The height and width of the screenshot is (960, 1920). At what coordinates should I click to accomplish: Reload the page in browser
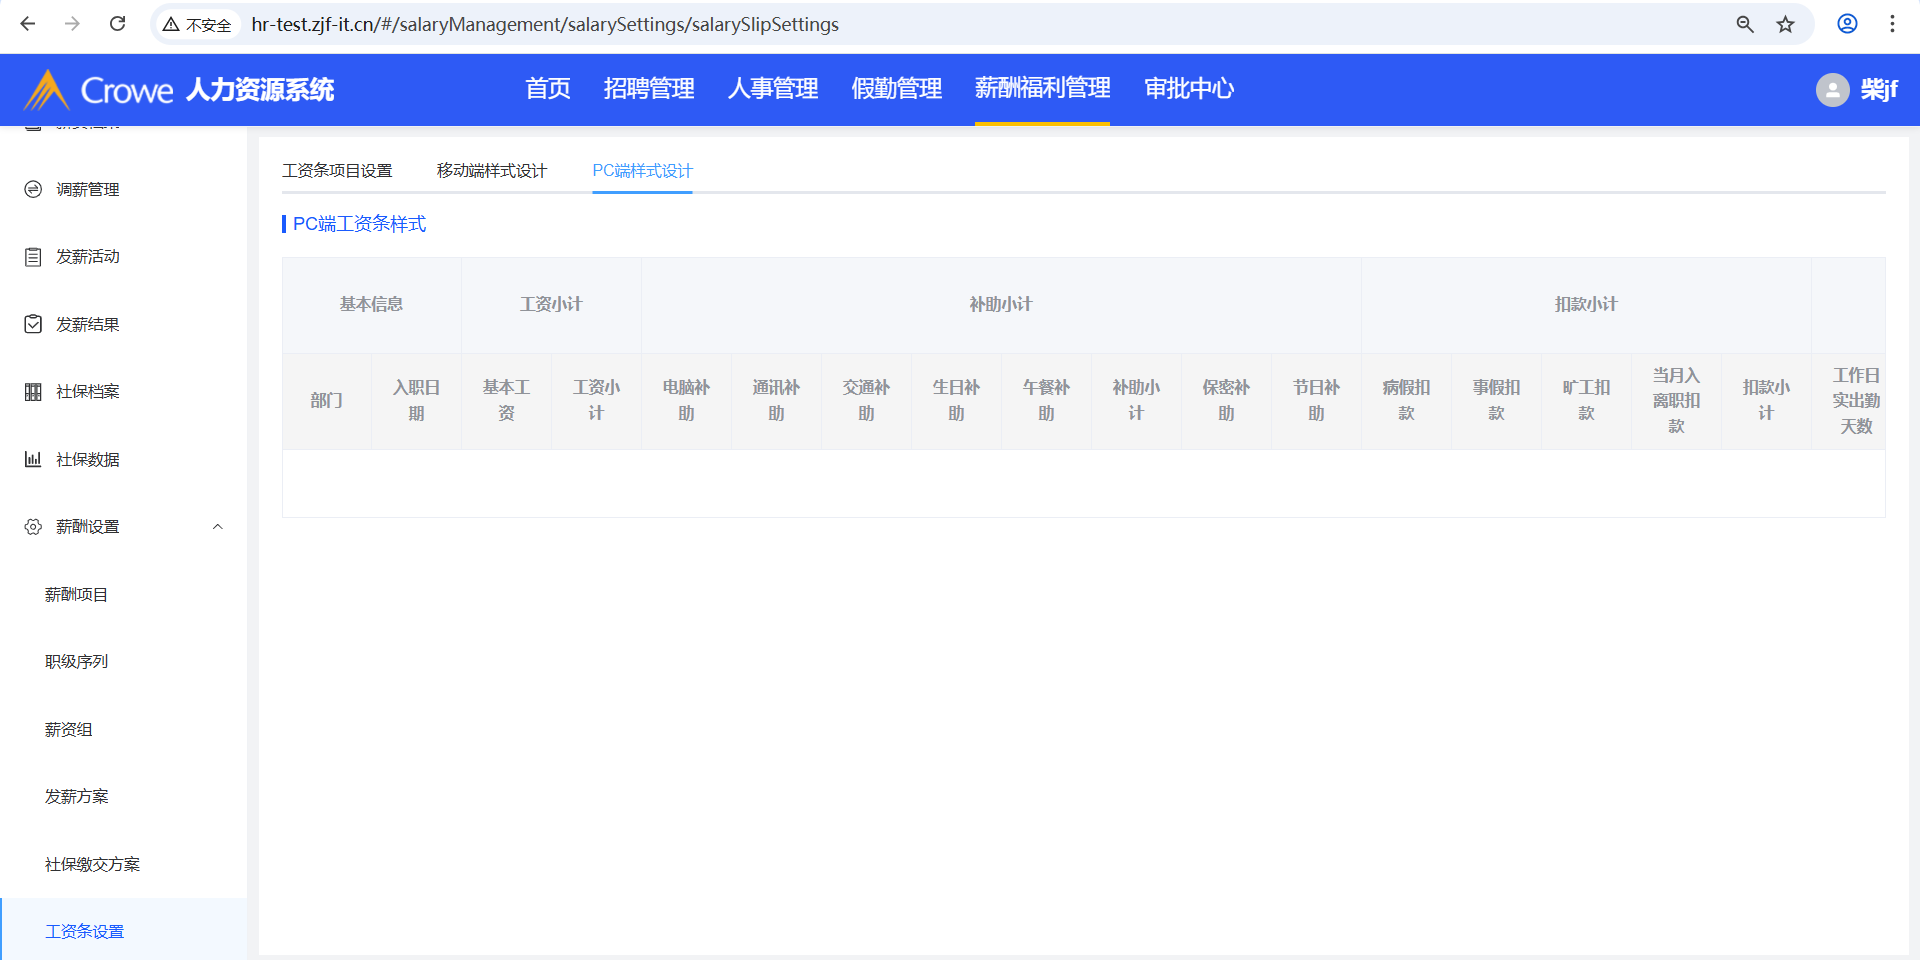coord(117,24)
